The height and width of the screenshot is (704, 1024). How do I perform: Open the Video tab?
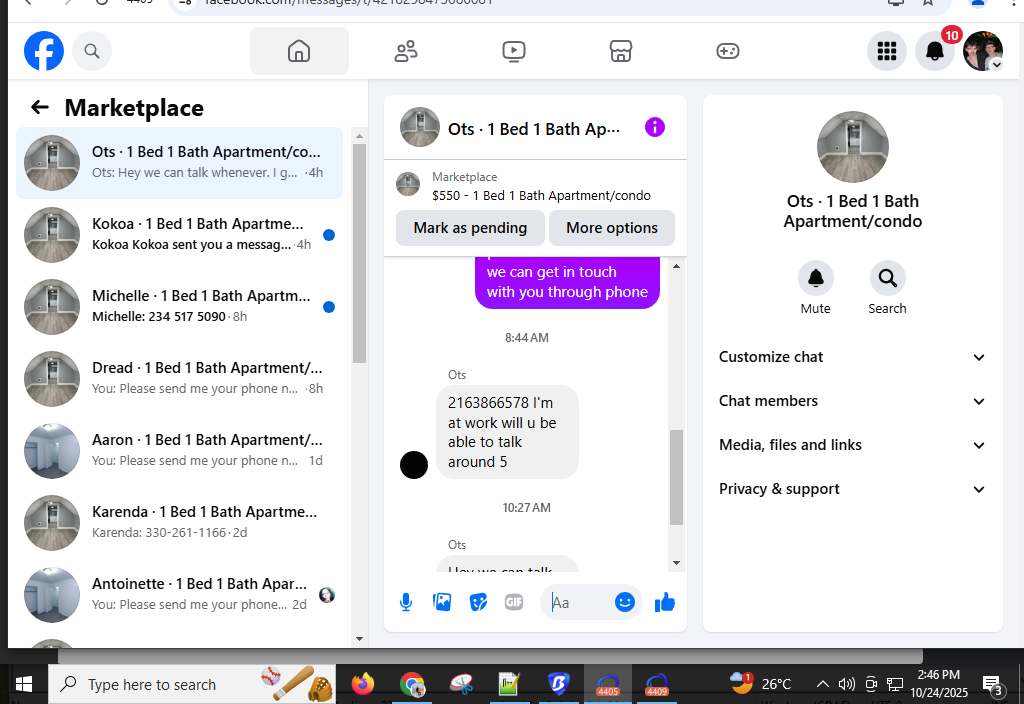(514, 51)
